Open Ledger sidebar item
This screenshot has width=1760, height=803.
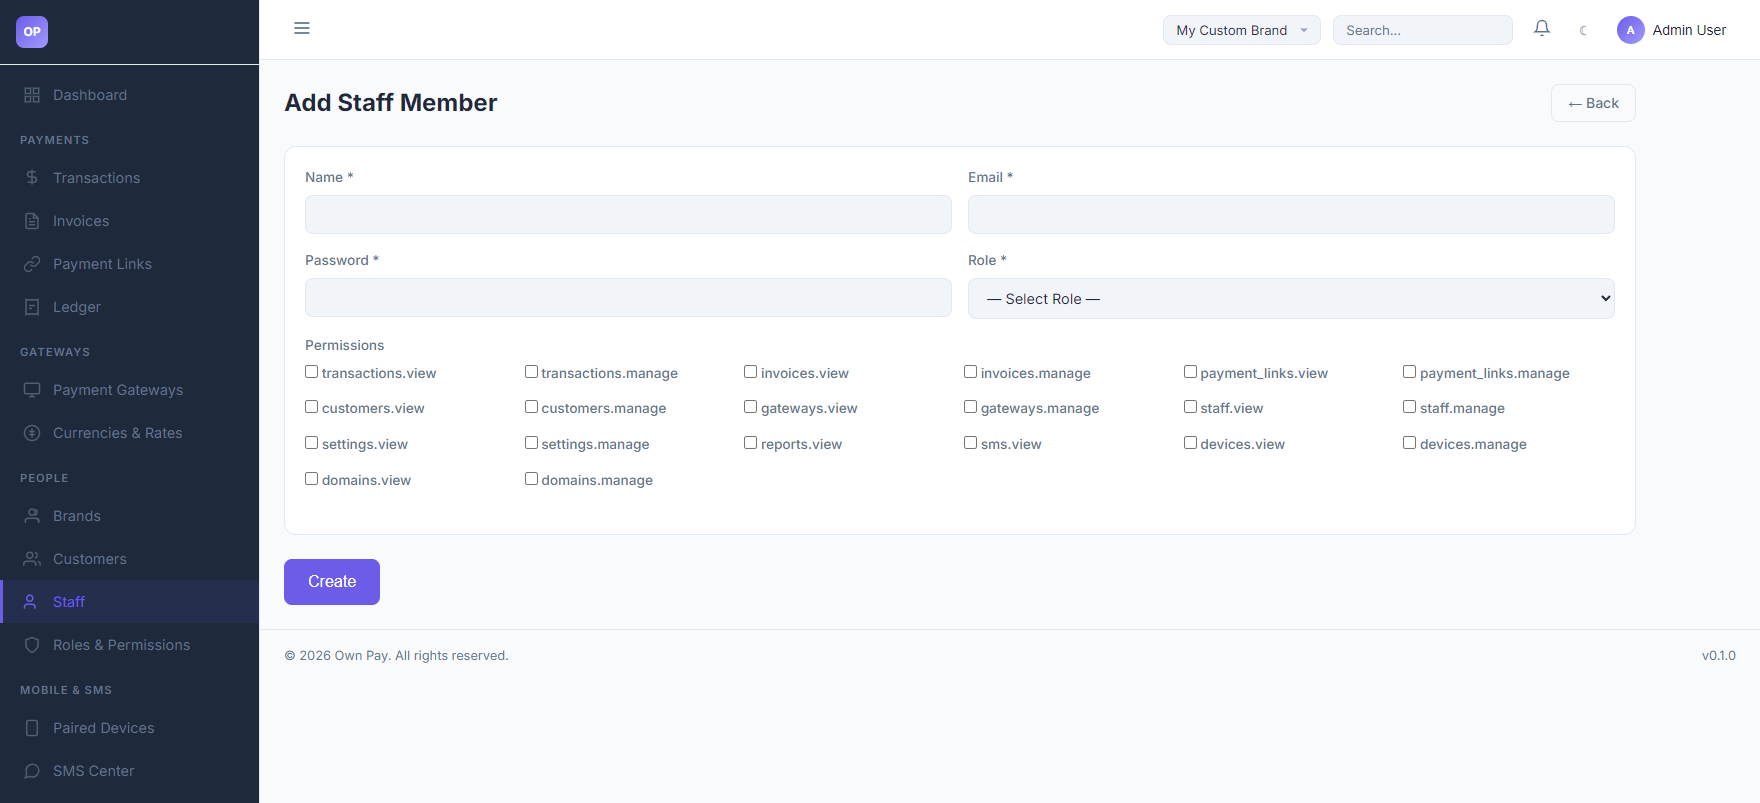pos(129,307)
